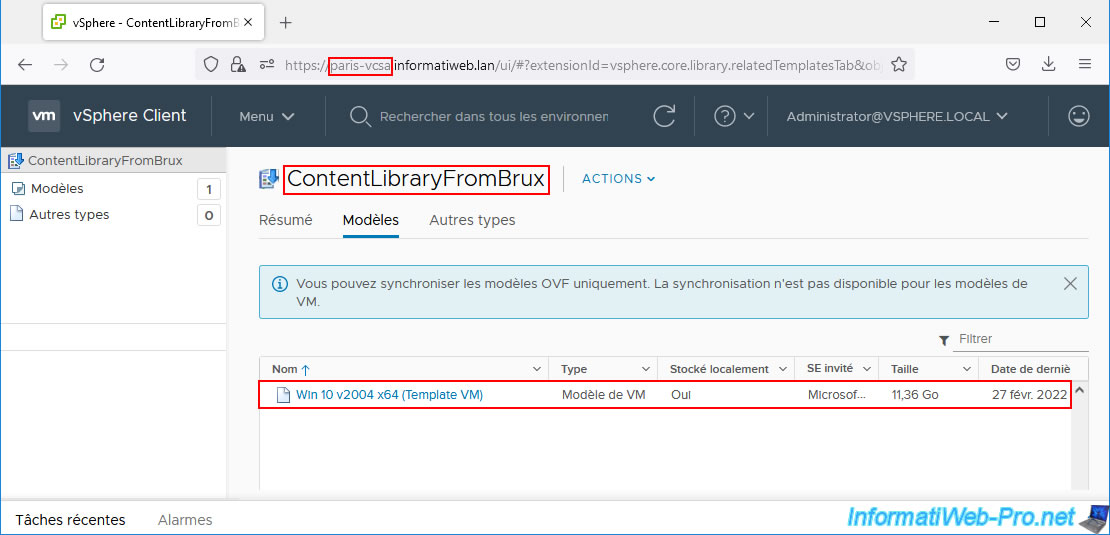The width and height of the screenshot is (1110, 535).
Task: Bookmark this page with the star icon
Action: click(x=899, y=65)
